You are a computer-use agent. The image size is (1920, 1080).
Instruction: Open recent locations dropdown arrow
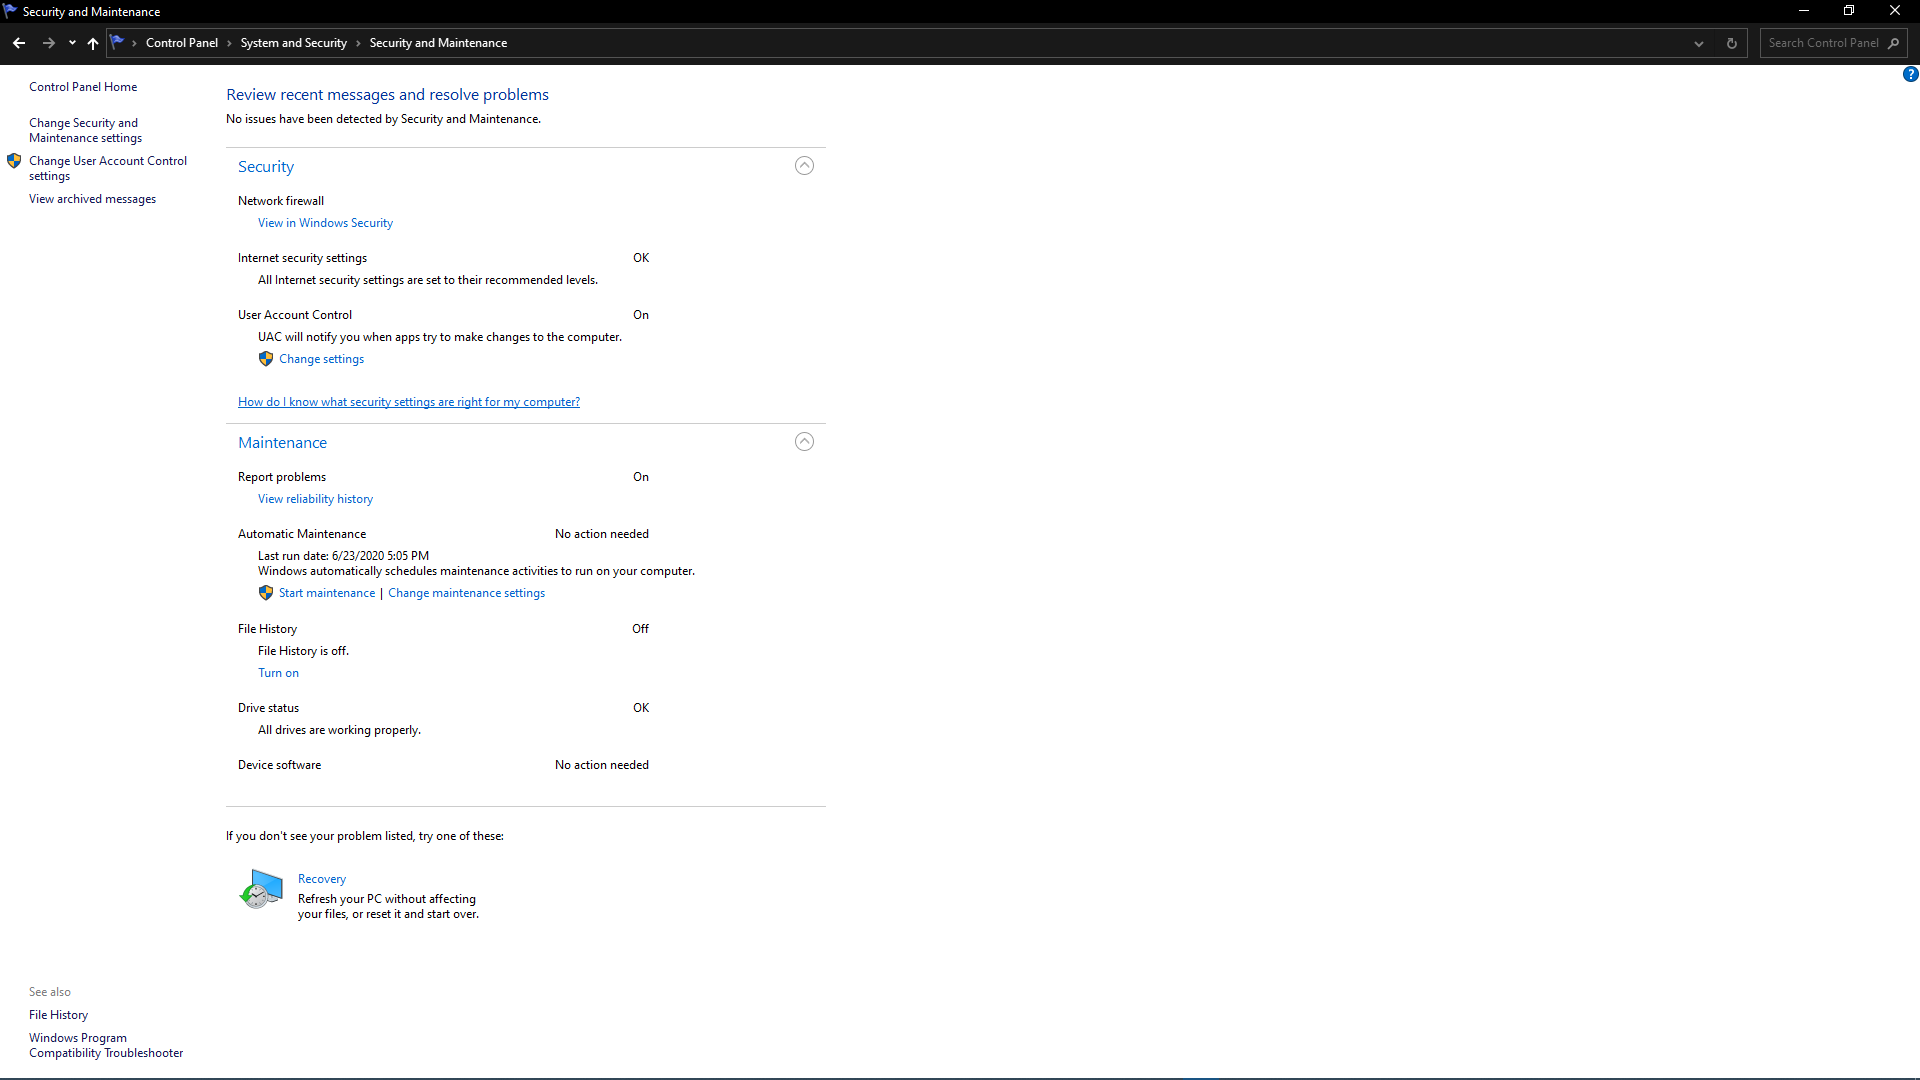pyautogui.click(x=72, y=43)
